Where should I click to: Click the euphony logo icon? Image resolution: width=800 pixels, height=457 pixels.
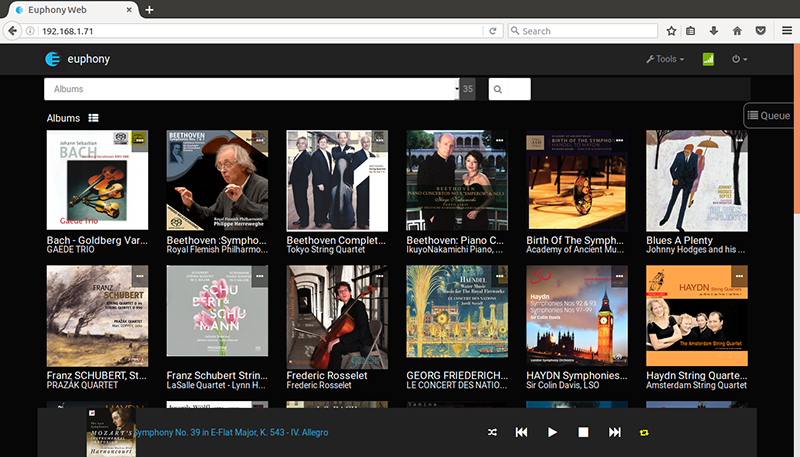(53, 59)
